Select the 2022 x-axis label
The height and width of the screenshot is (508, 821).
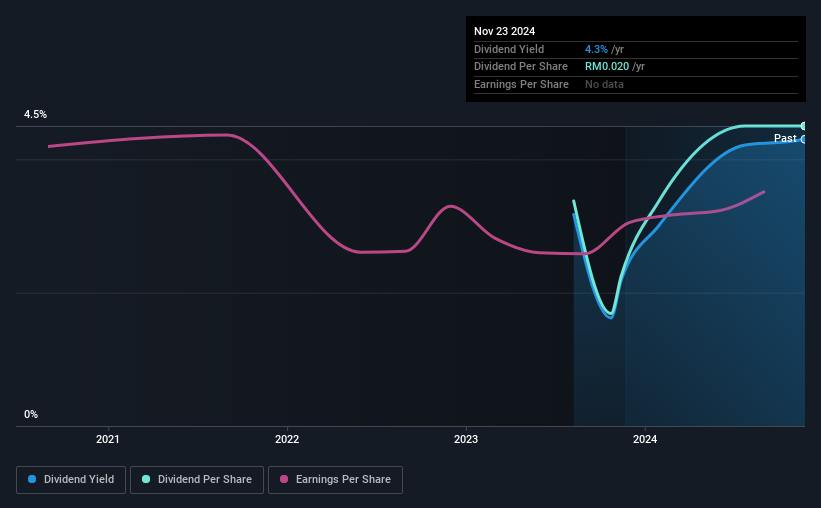tap(287, 439)
